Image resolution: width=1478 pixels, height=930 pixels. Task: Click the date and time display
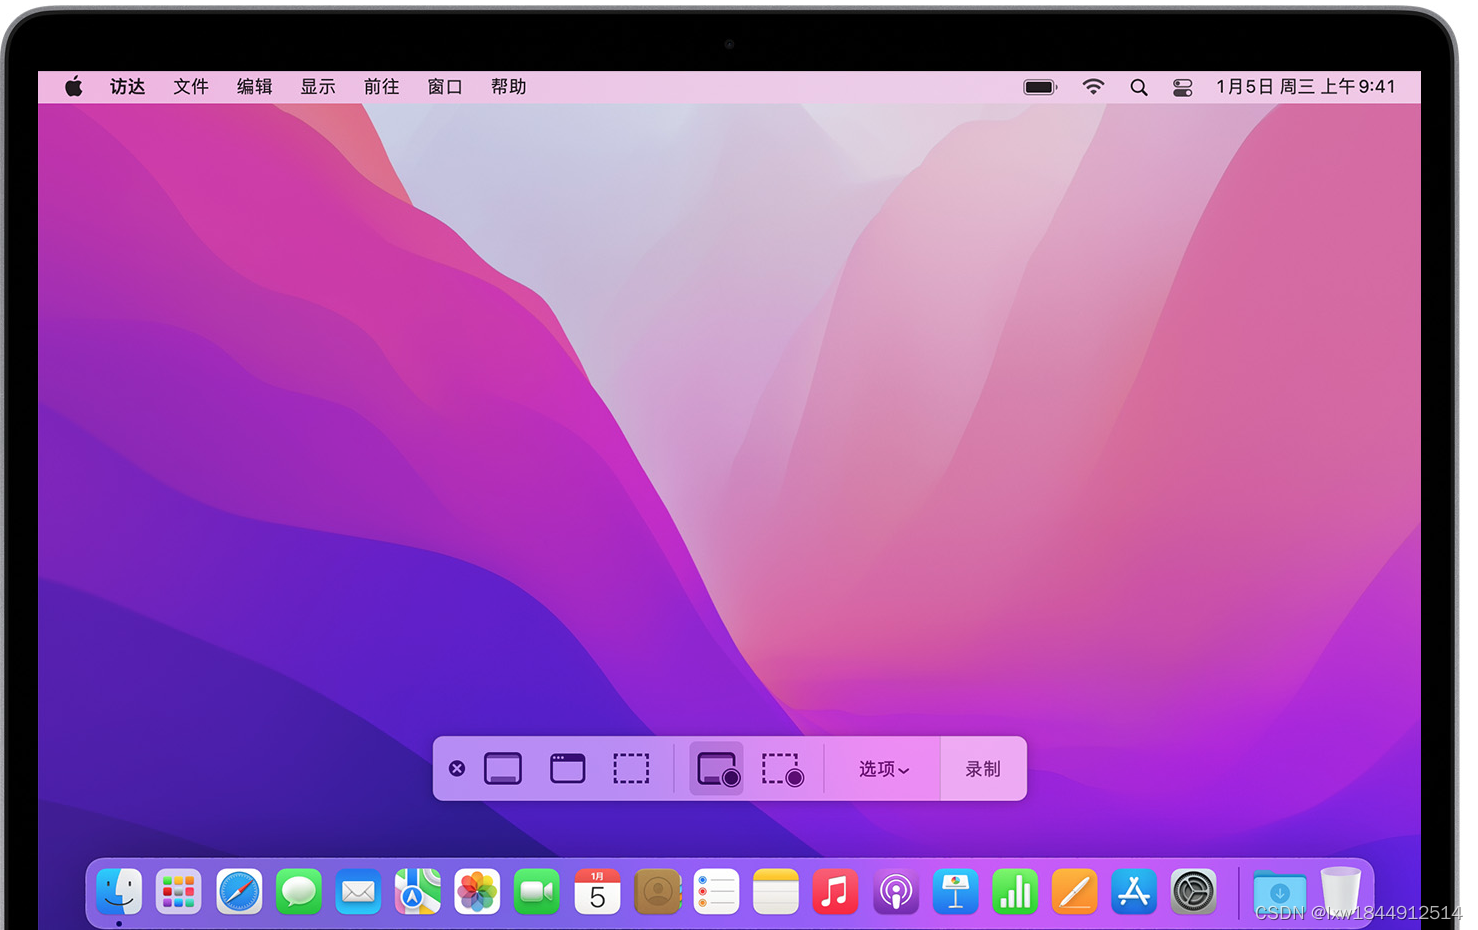1306,87
